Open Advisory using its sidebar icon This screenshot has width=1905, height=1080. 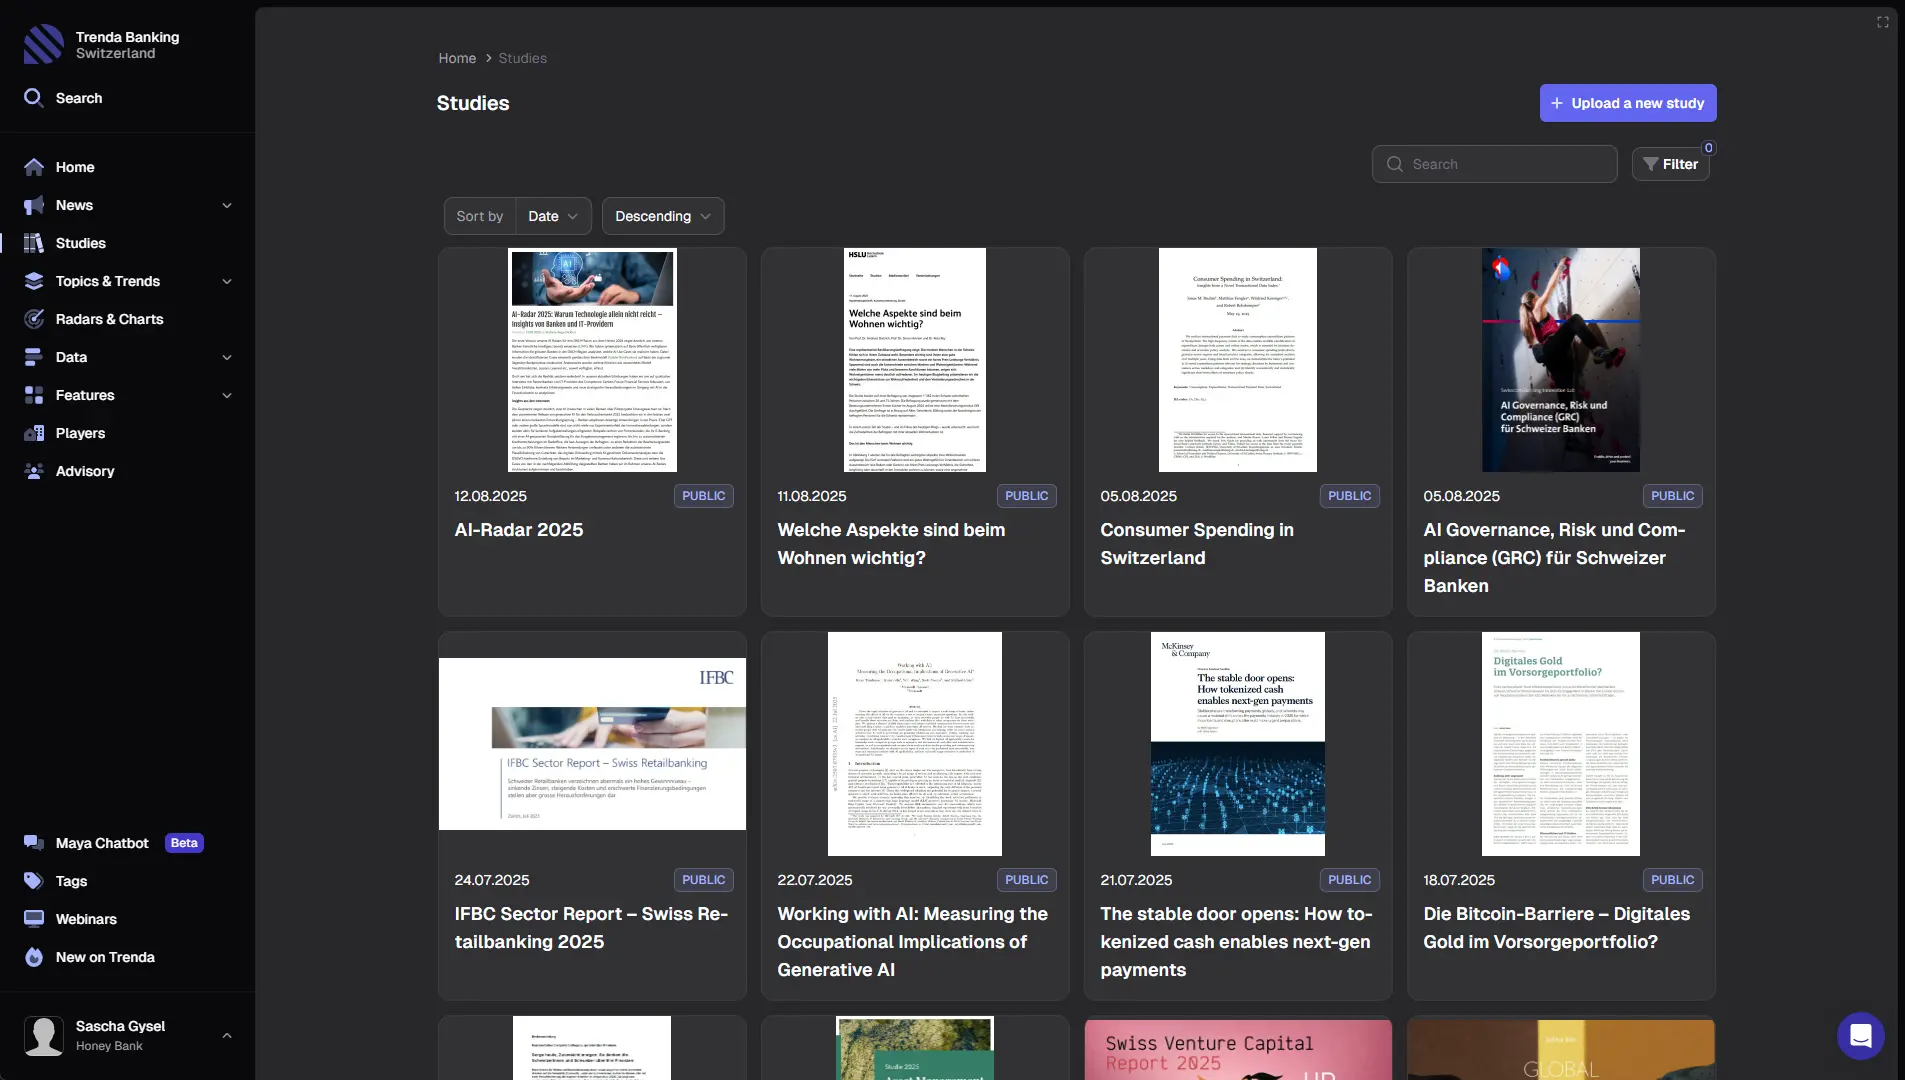[33, 471]
